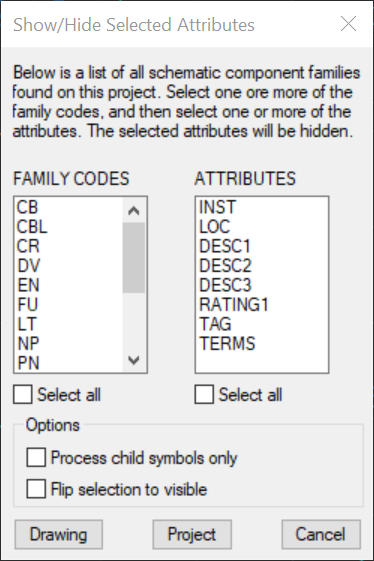Viewport: 374px width, 561px height.
Task: Click scroll down arrow in family codes list
Action: click(x=134, y=360)
